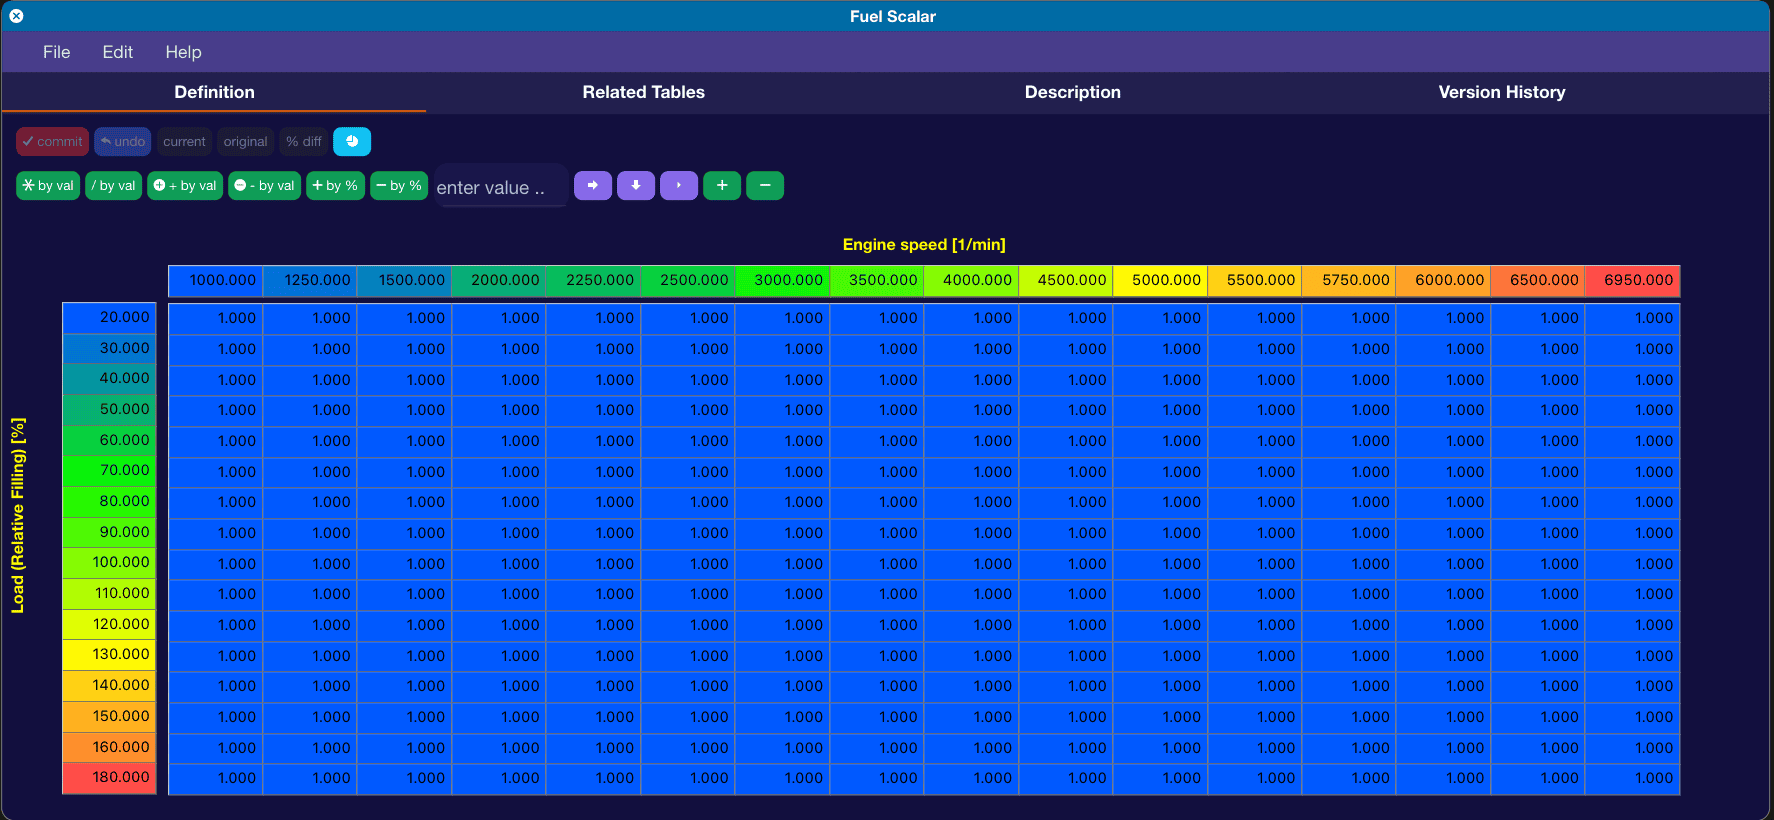The image size is (1774, 820).
Task: Select the 90.000 load row header
Action: pyautogui.click(x=109, y=532)
